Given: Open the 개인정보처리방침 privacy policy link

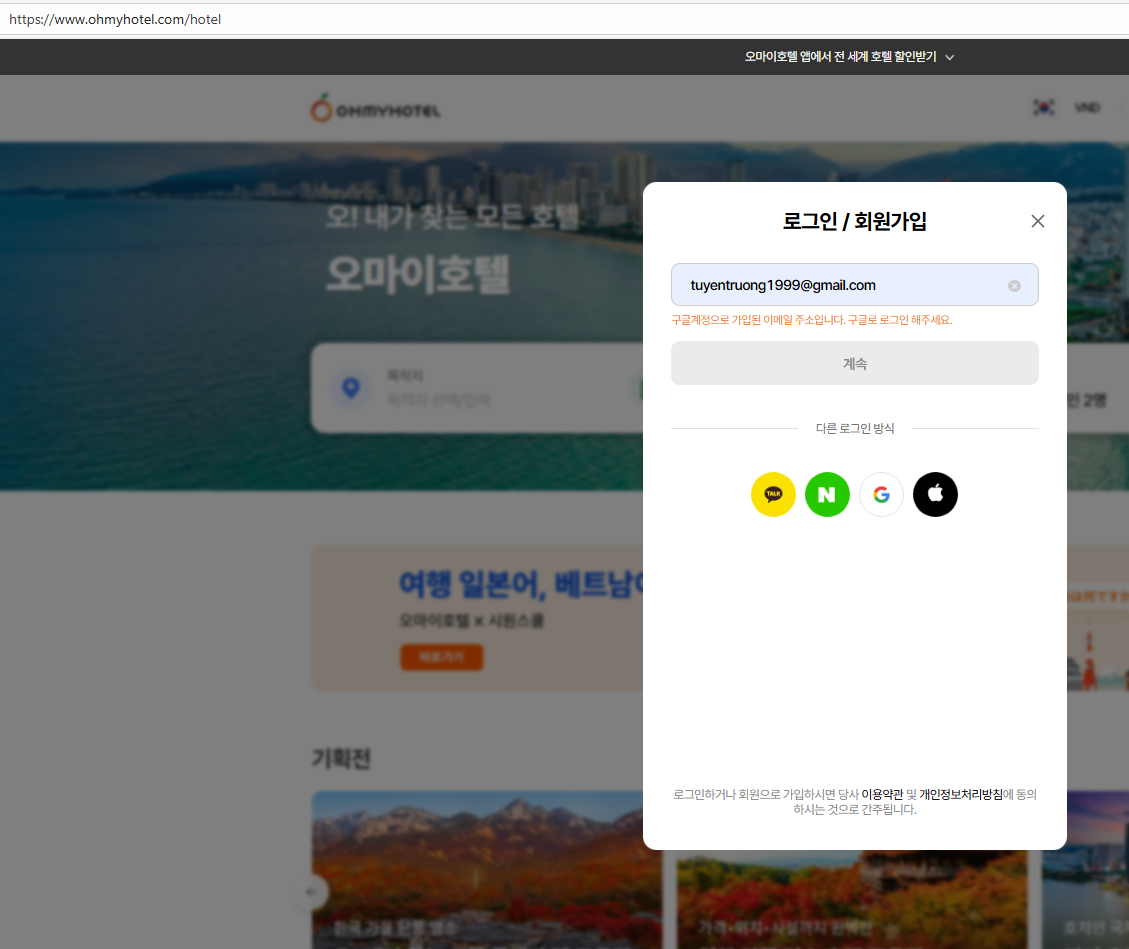Looking at the screenshot, I should [960, 794].
